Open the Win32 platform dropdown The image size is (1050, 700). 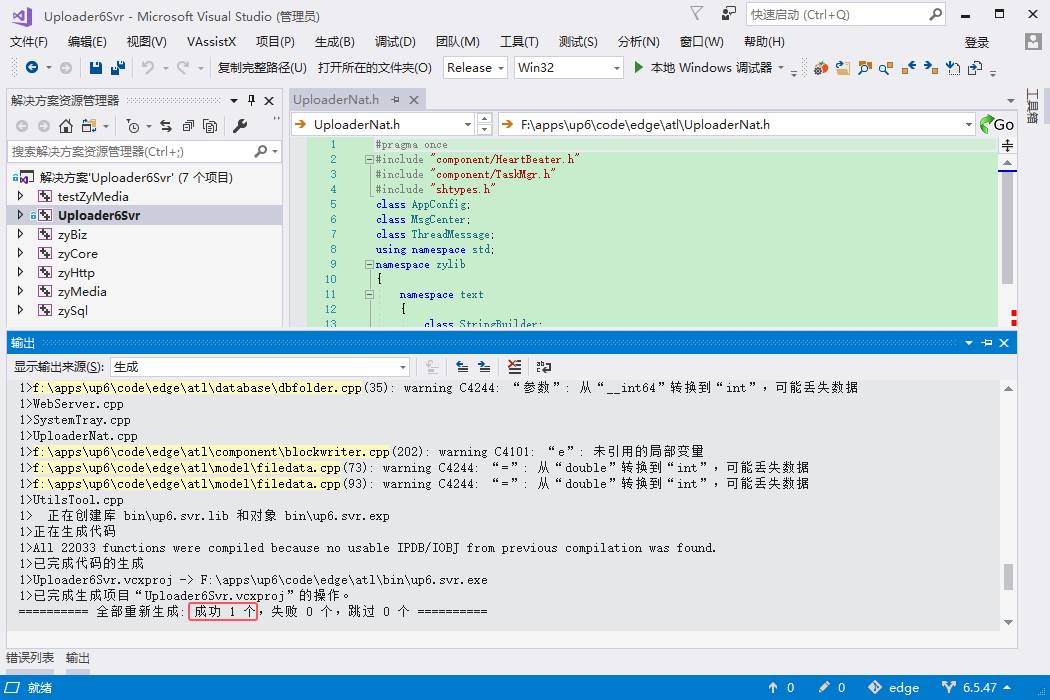click(568, 68)
